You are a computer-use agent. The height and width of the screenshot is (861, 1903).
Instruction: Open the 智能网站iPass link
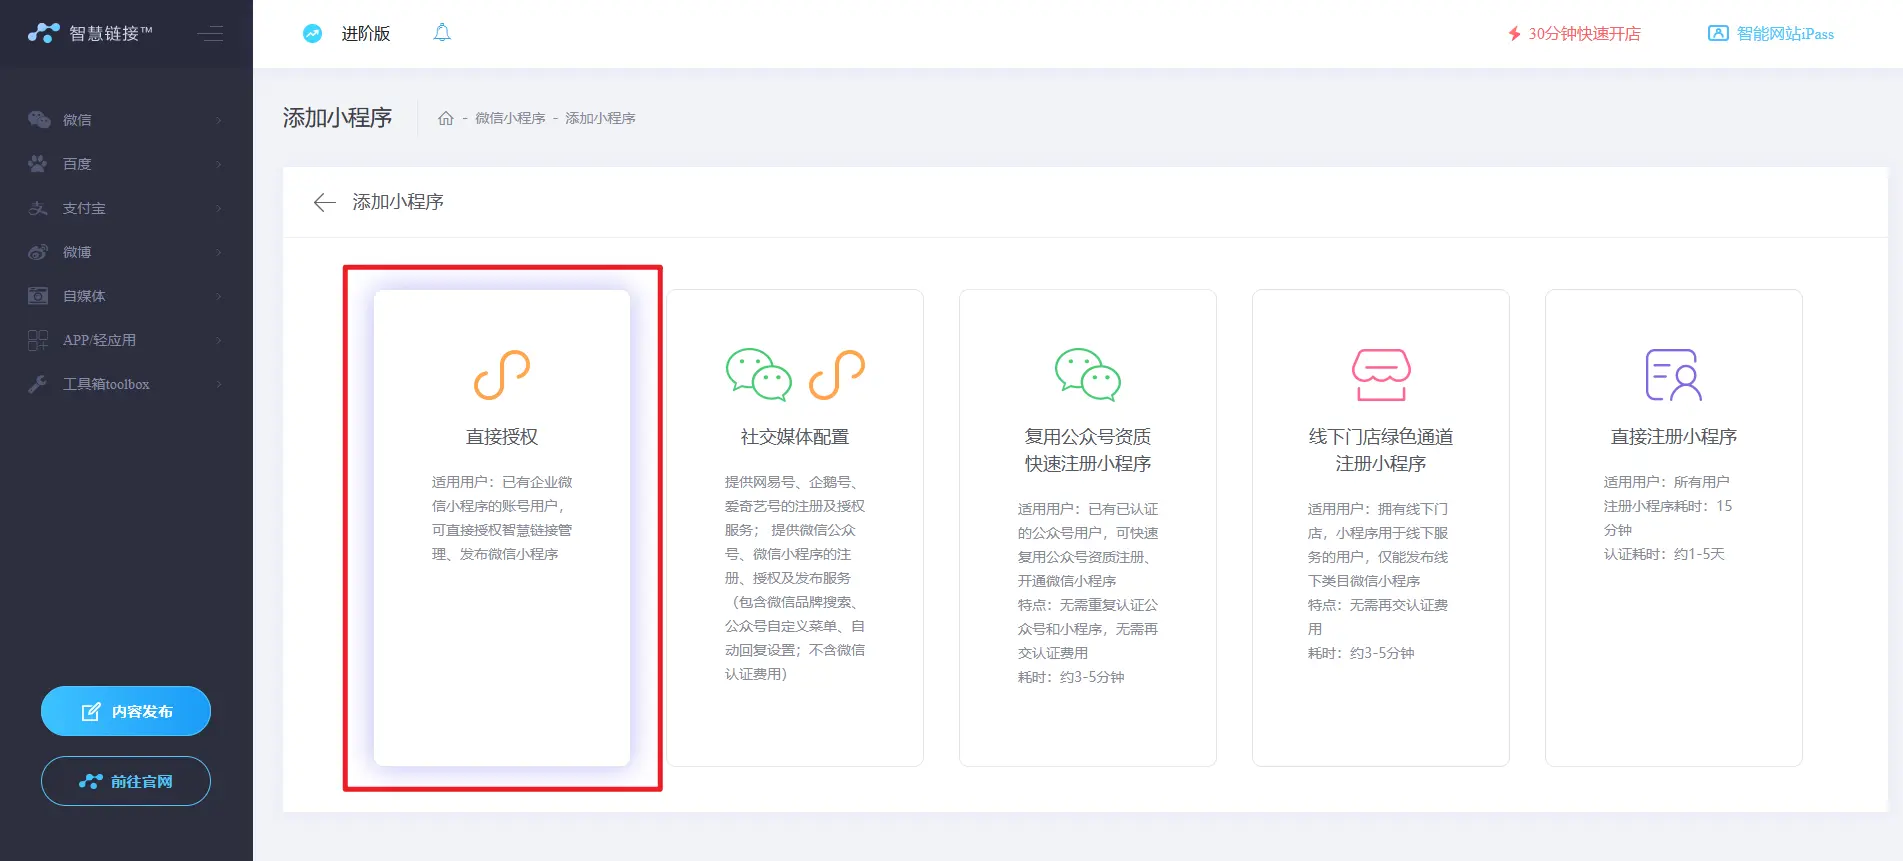coord(1771,34)
